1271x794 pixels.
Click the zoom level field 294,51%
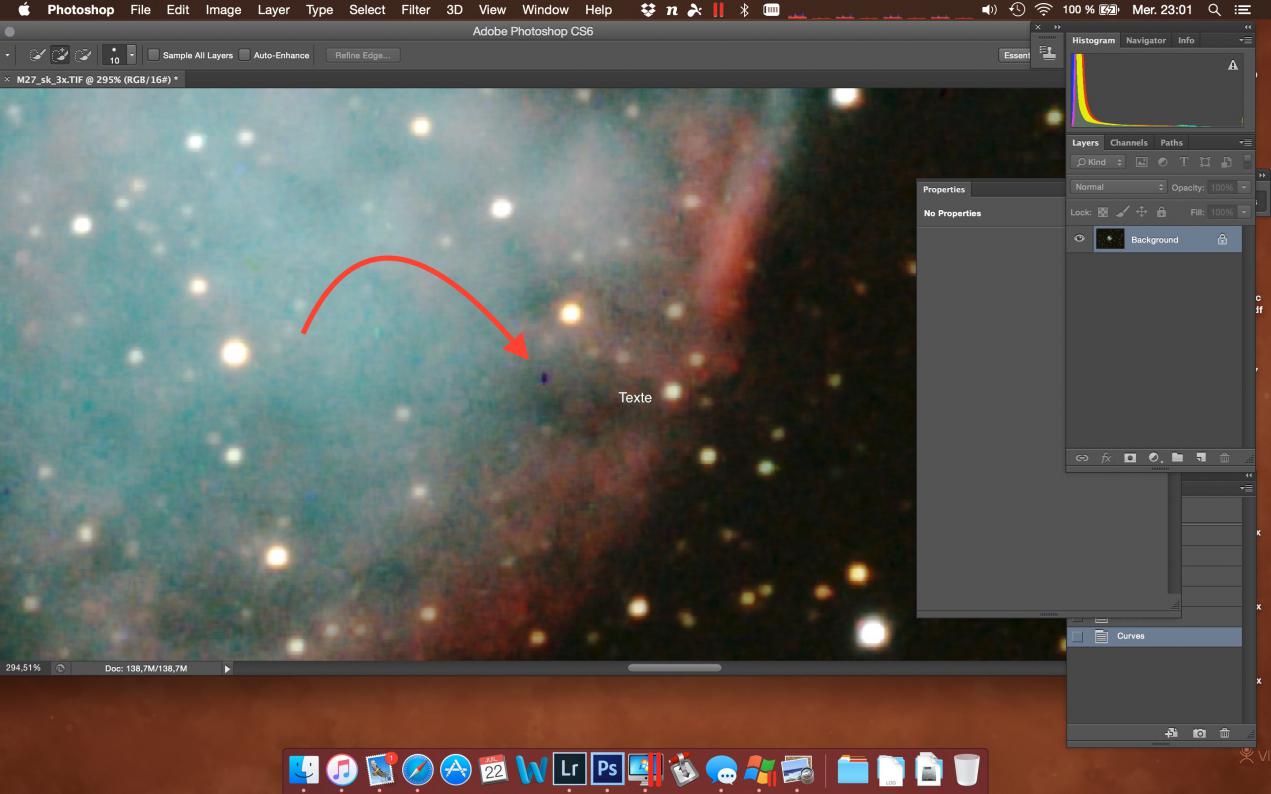click(24, 668)
